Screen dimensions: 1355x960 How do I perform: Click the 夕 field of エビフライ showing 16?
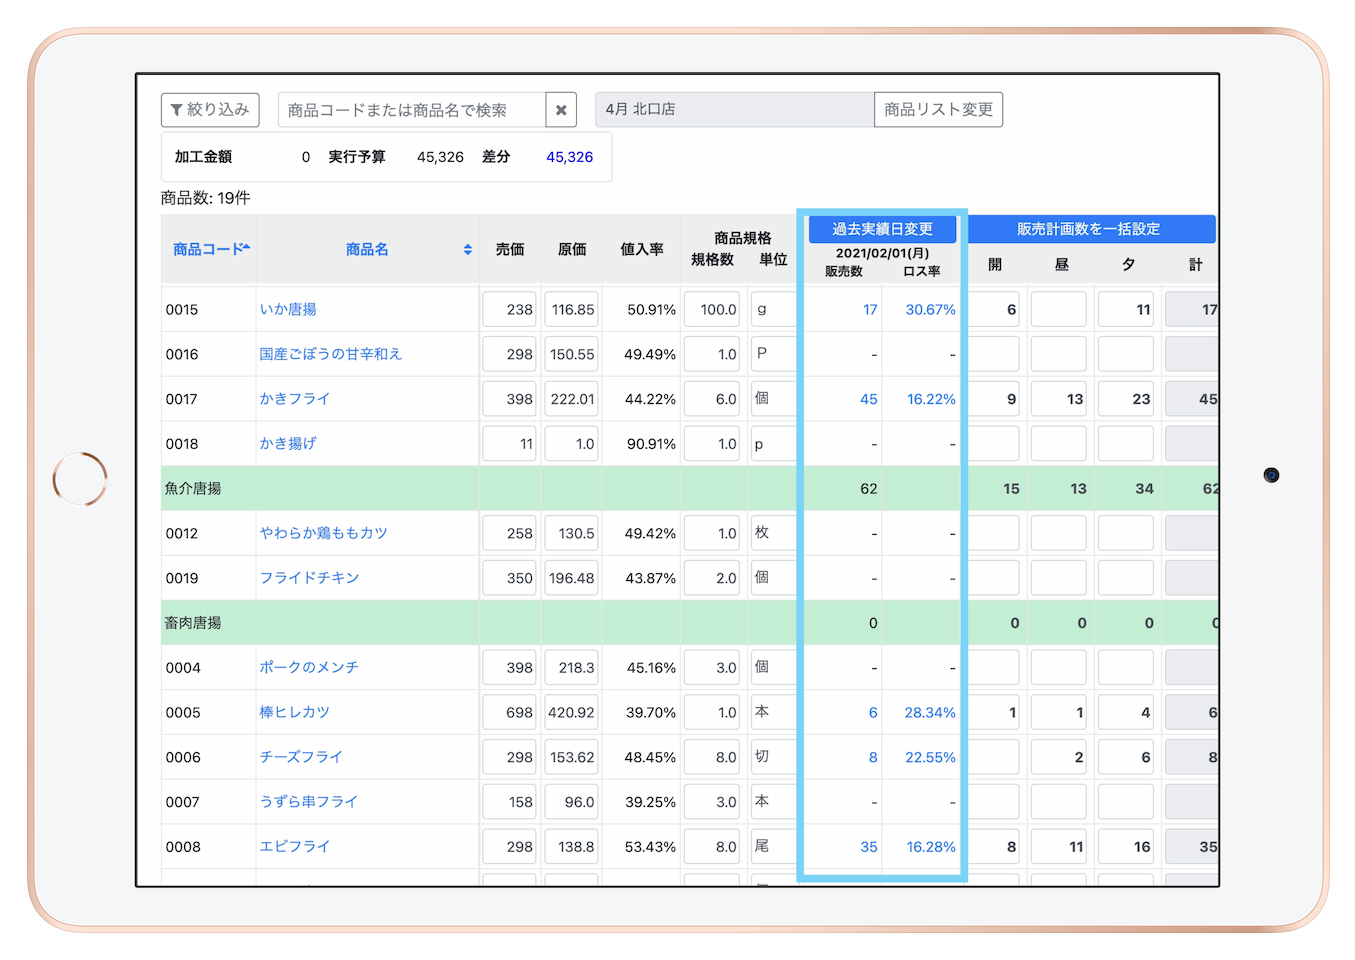(x=1126, y=847)
